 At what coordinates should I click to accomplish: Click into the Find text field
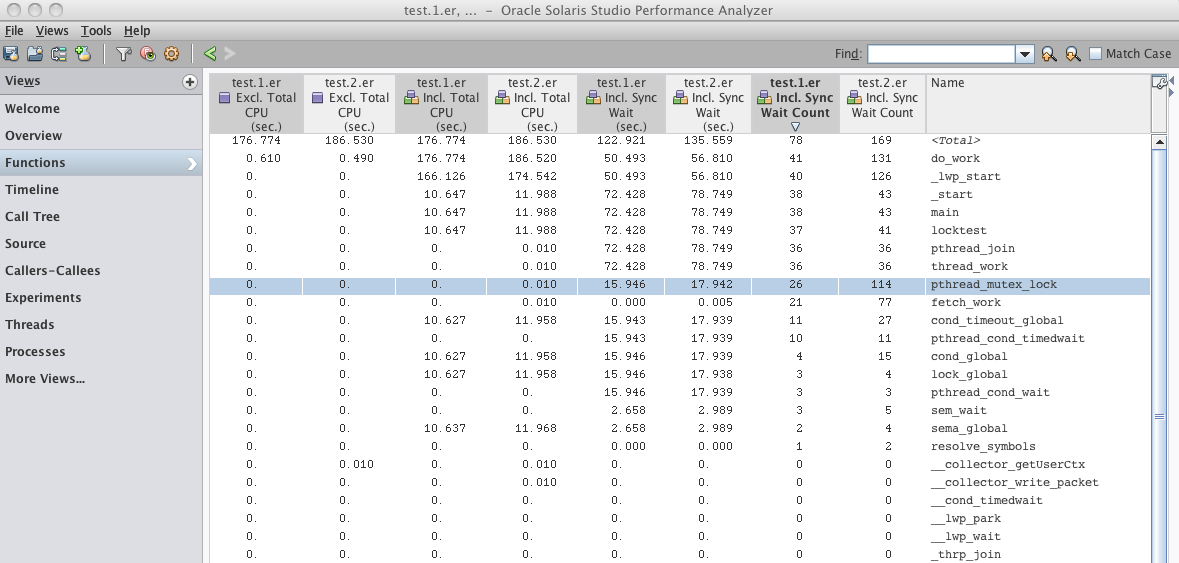(941, 53)
